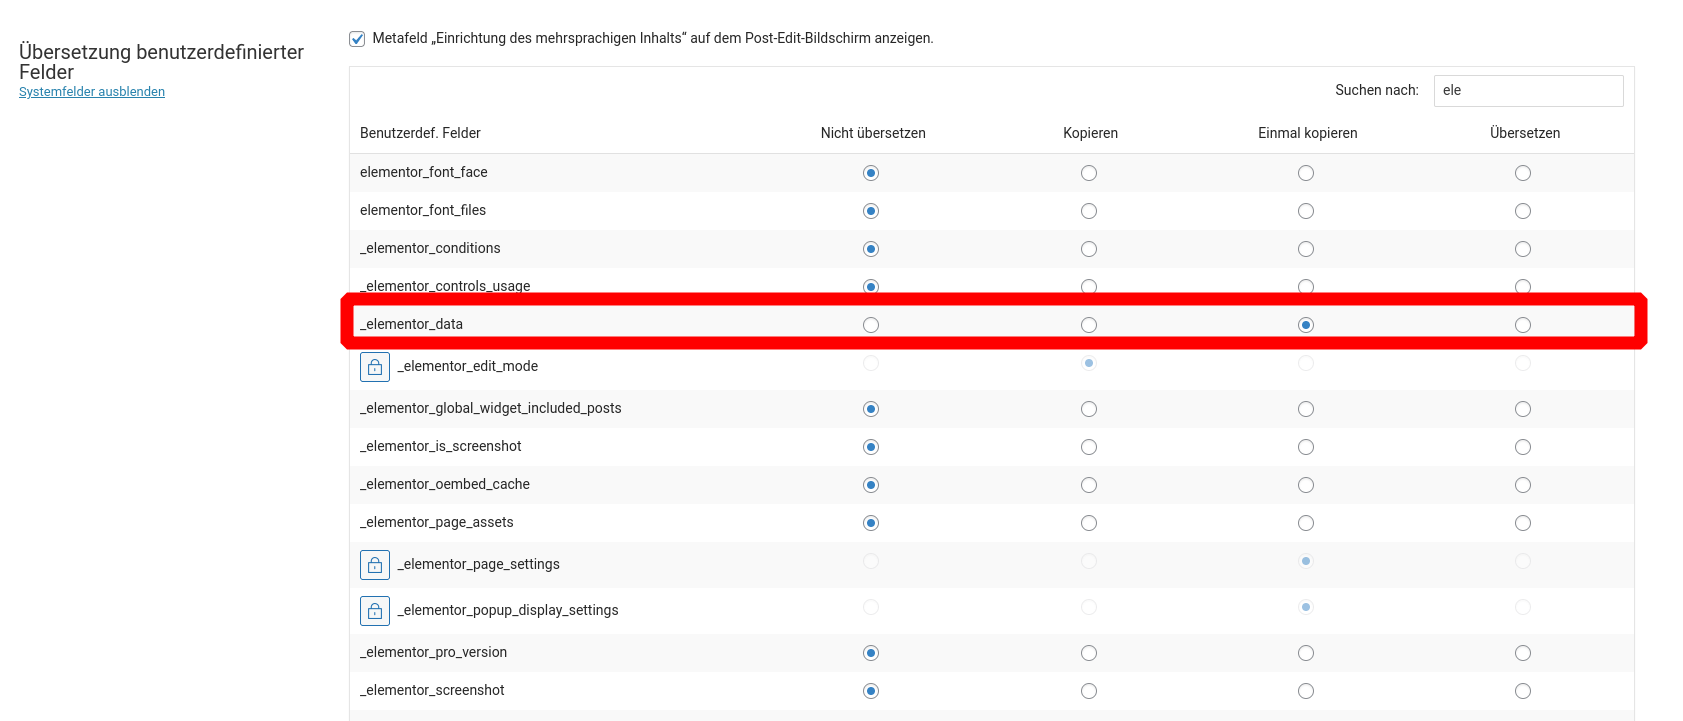Select Nicht übersetzen for _elementor_data

click(871, 325)
